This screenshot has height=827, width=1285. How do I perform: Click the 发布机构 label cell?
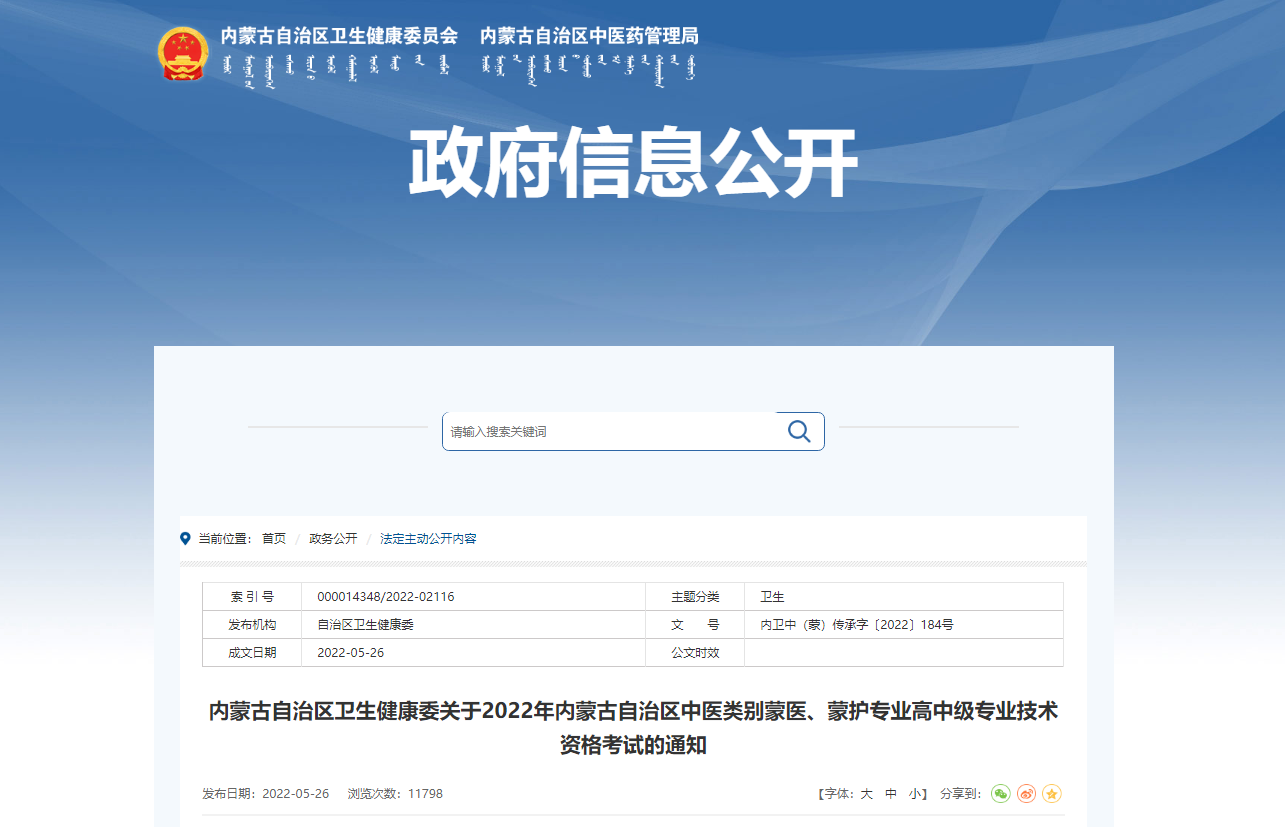click(x=252, y=624)
